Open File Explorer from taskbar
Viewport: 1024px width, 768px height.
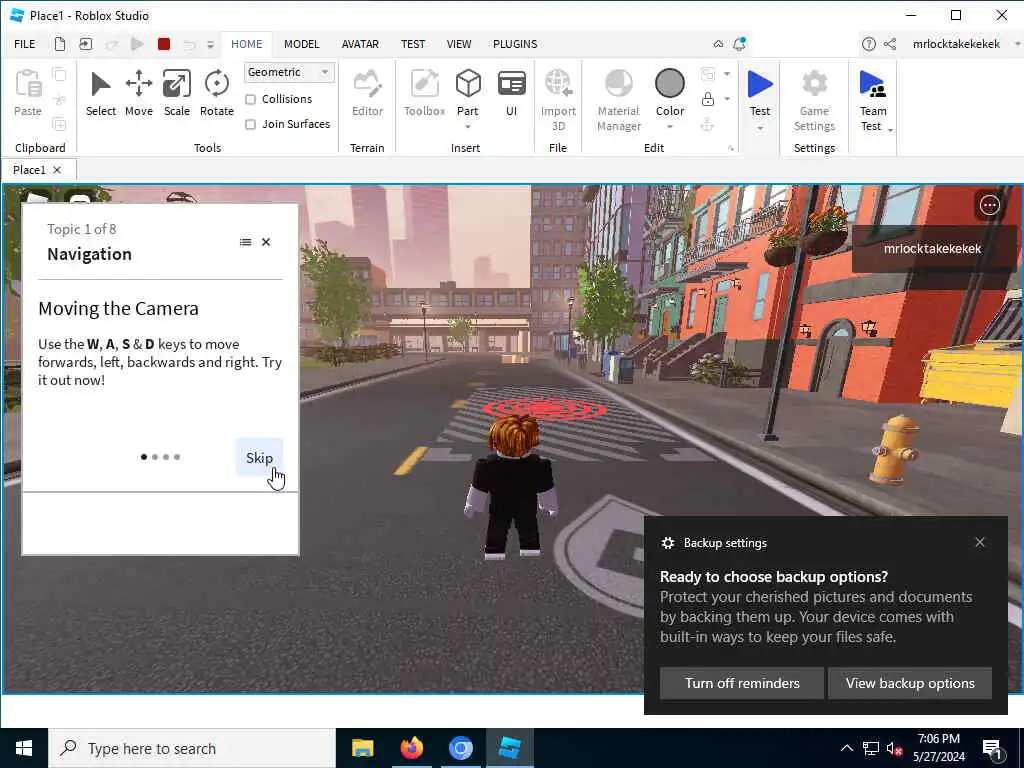click(362, 748)
